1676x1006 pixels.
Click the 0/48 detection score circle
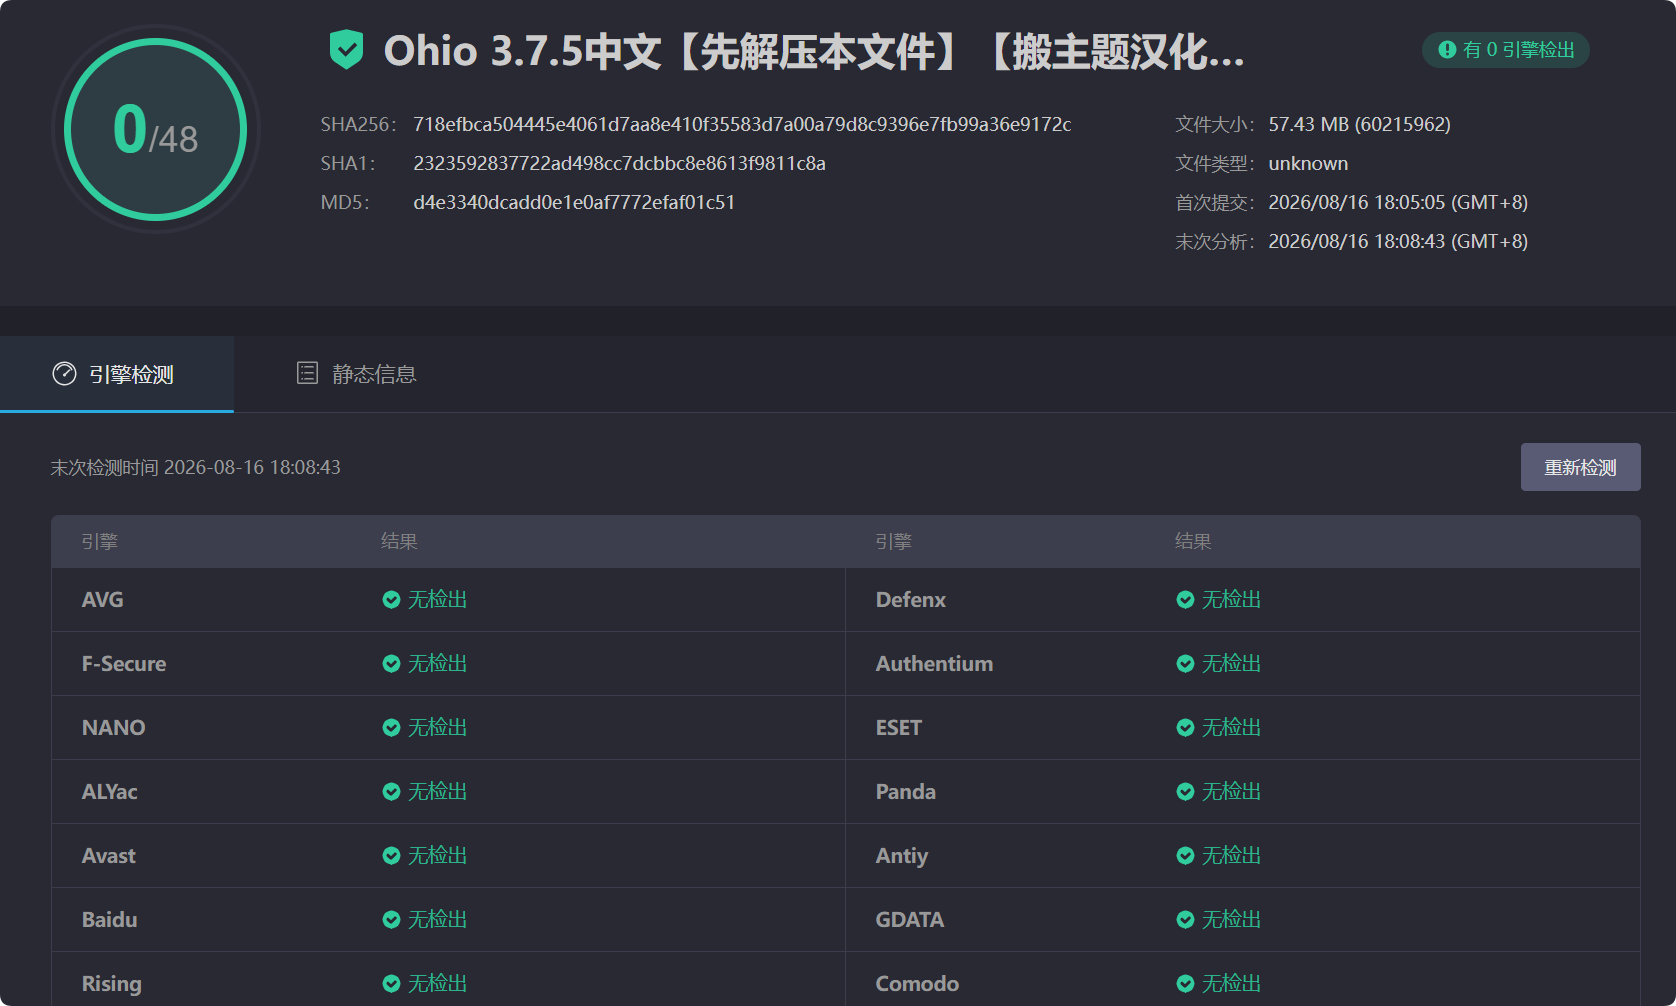click(x=155, y=129)
